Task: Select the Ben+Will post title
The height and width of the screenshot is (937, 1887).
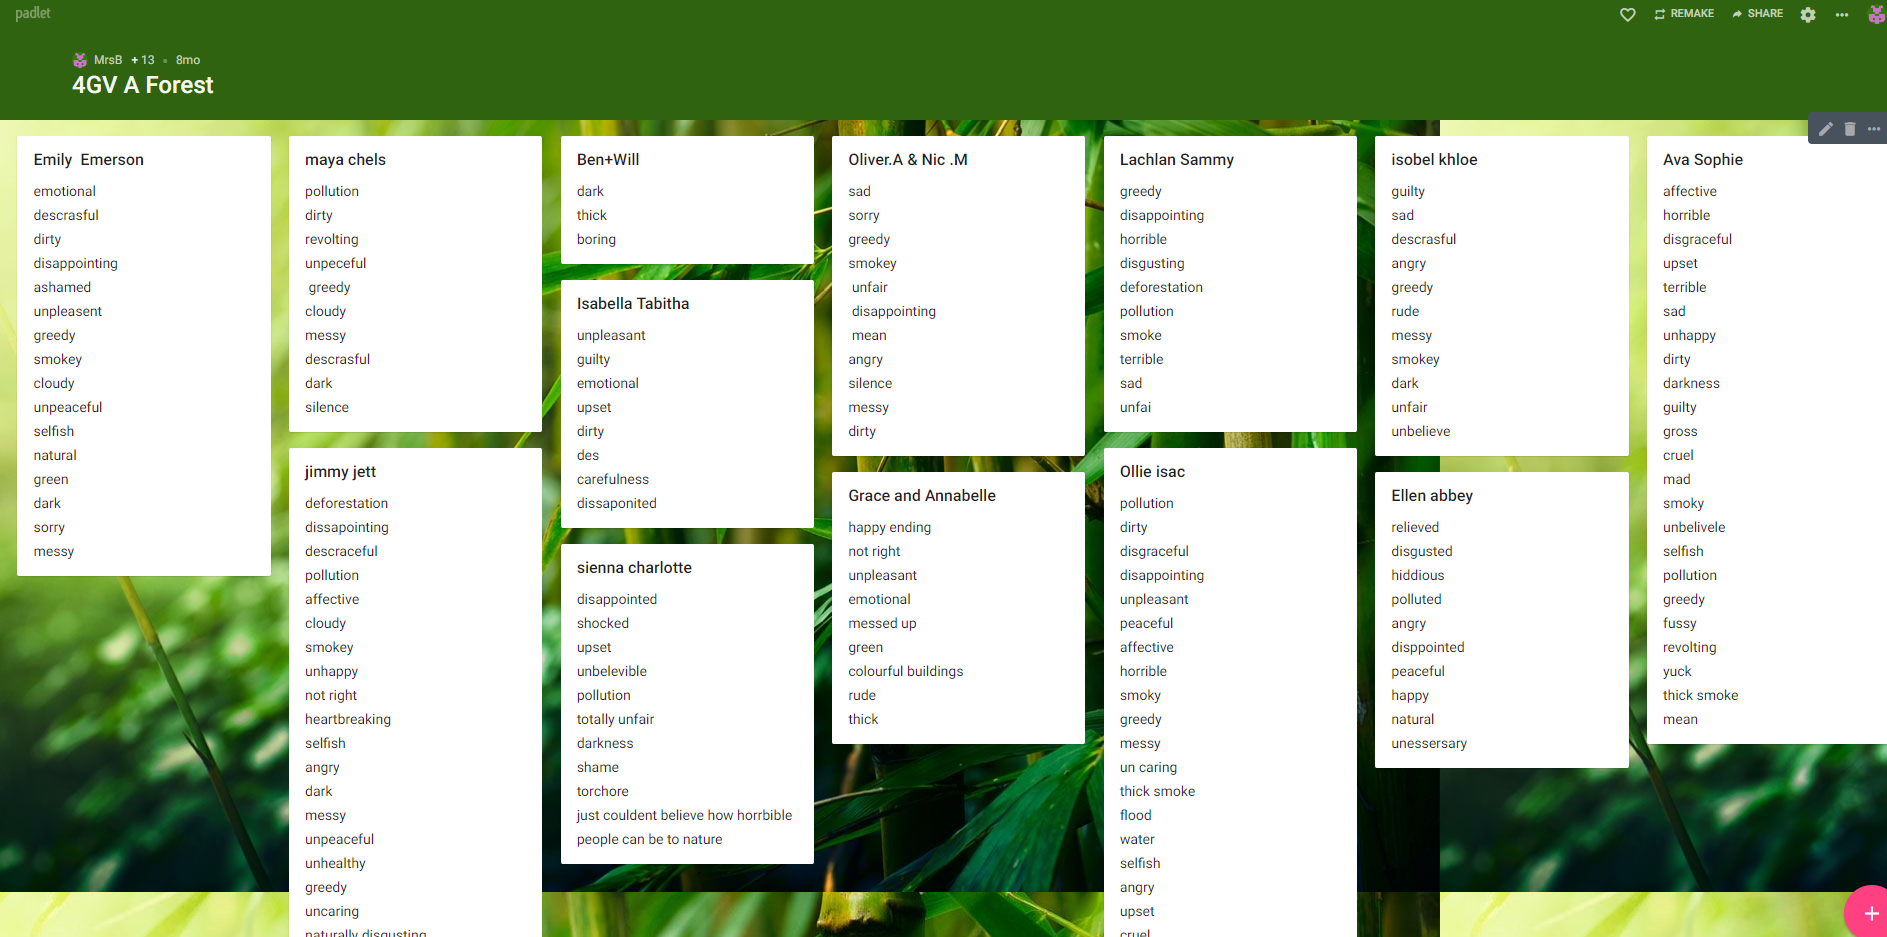Action: point(608,160)
